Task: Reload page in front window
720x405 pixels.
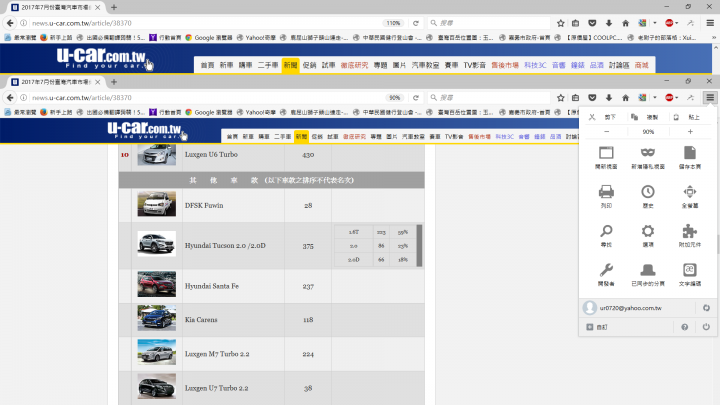Action: 416,97
